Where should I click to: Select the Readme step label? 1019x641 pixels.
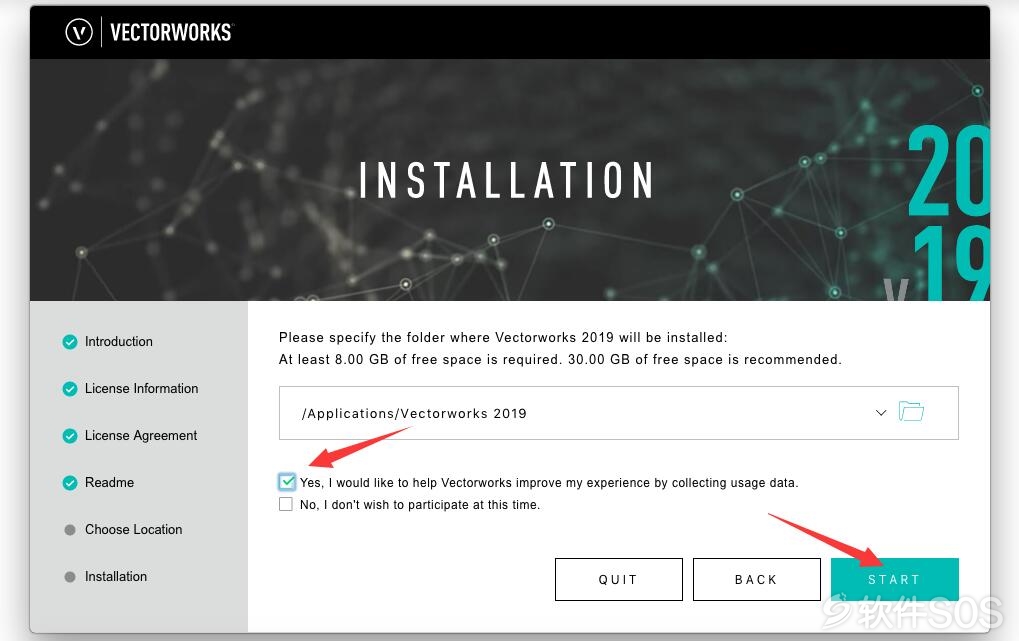(x=109, y=482)
